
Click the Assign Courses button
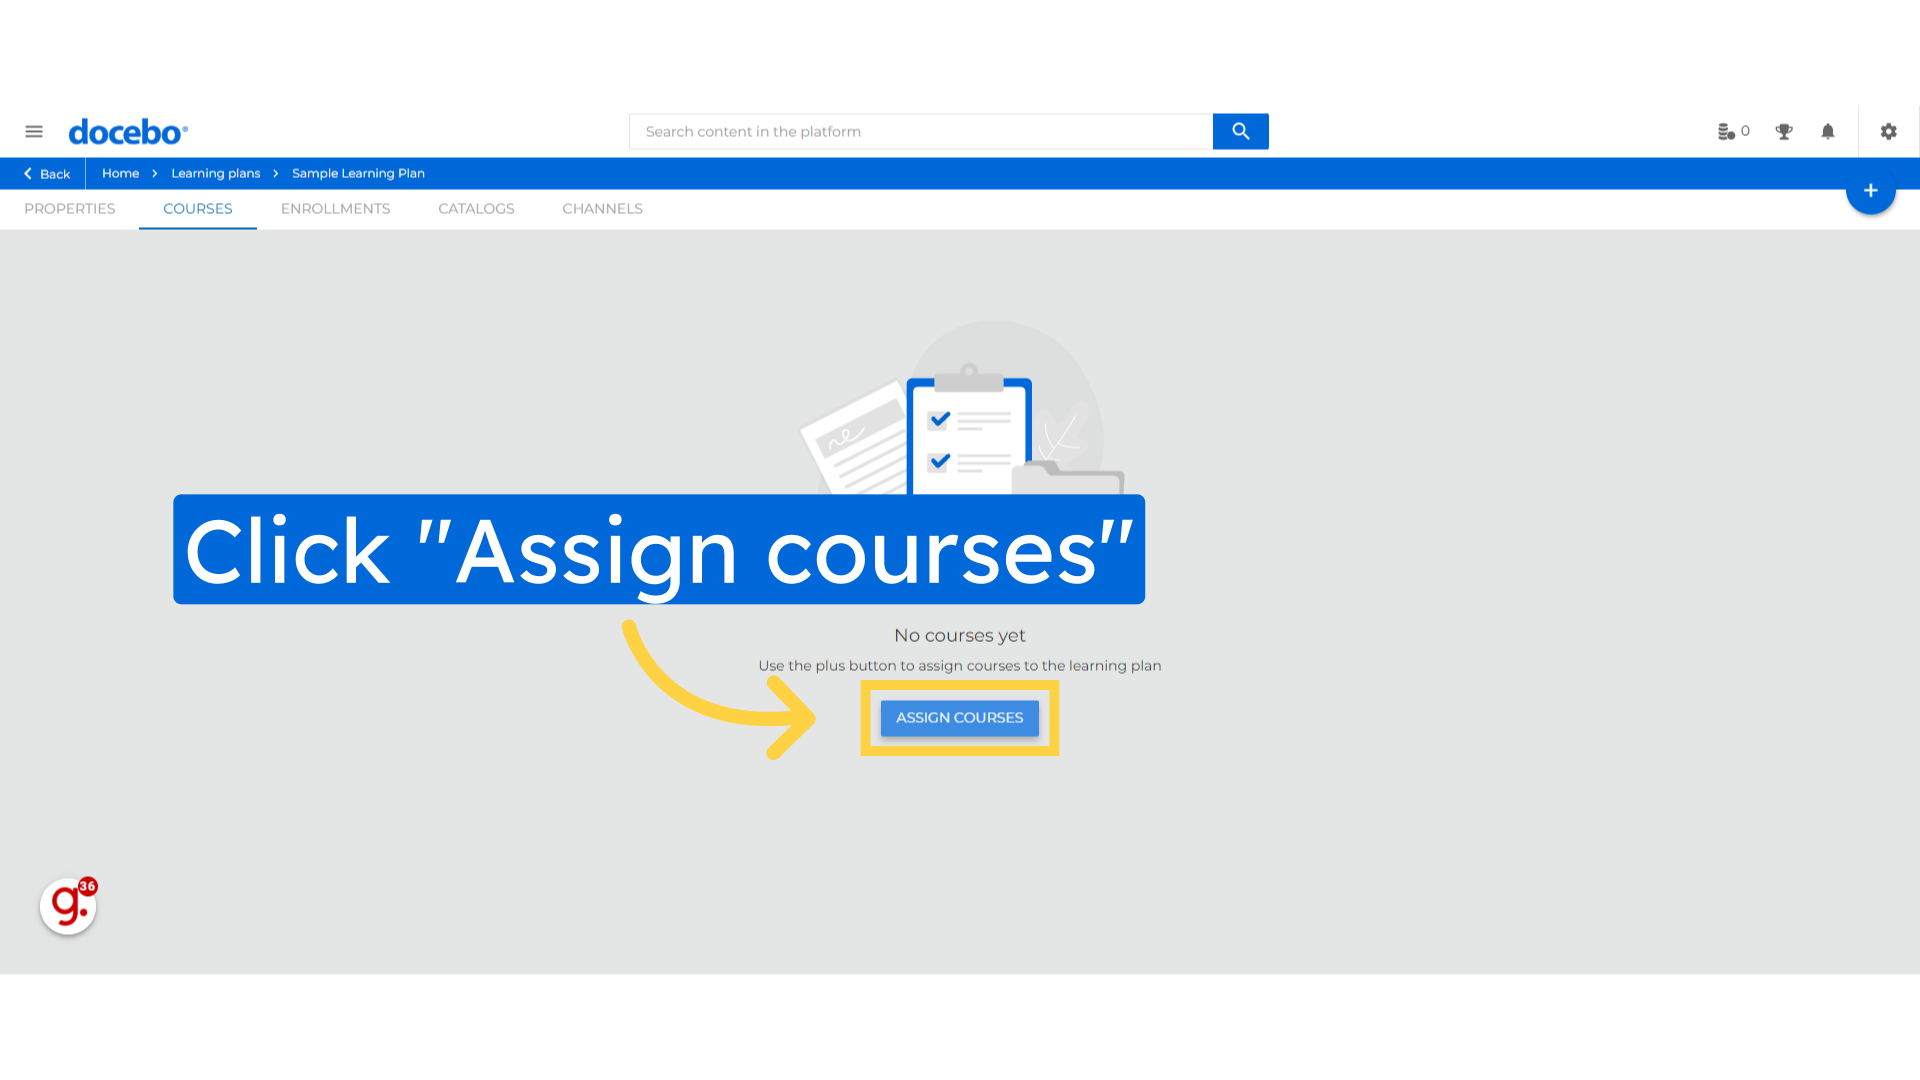point(959,716)
